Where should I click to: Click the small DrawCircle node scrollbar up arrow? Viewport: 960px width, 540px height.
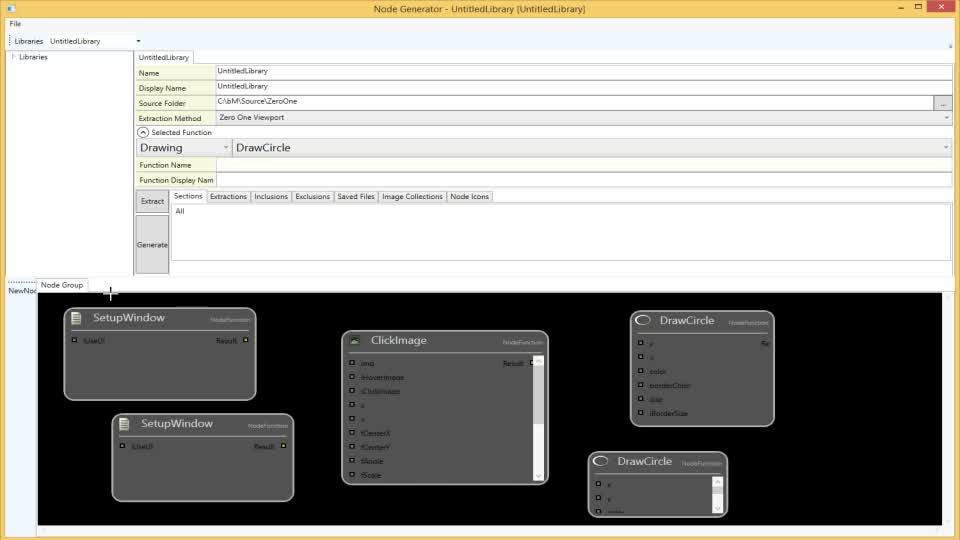pos(718,482)
